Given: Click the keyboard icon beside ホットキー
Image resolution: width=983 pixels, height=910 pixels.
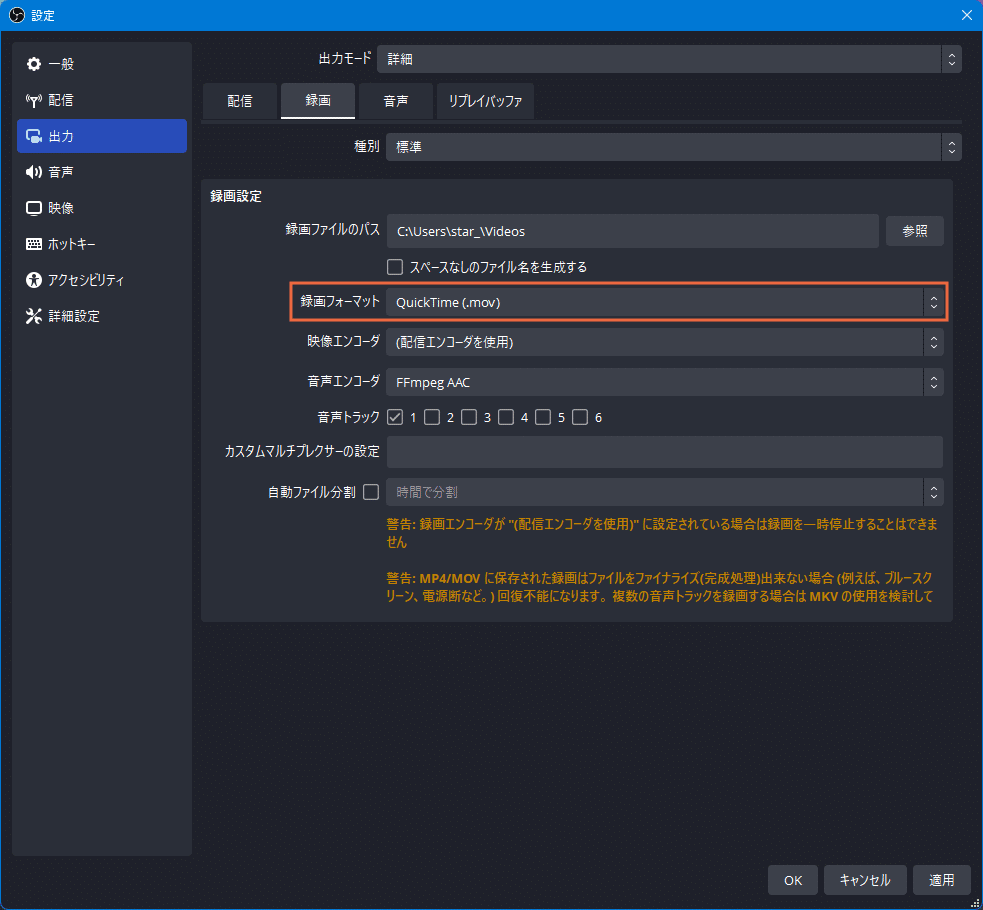Looking at the screenshot, I should pos(34,244).
